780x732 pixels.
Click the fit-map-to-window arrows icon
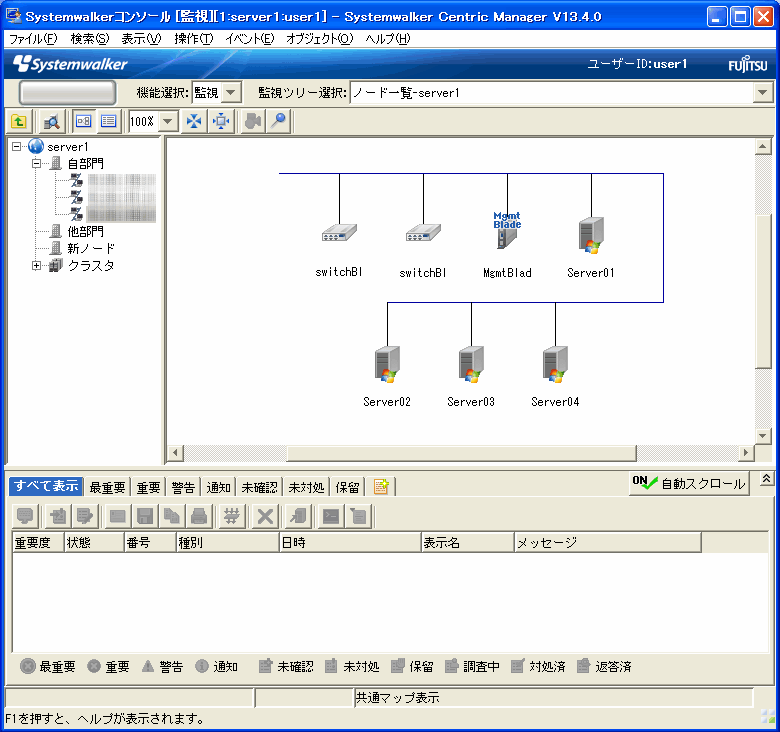click(x=194, y=121)
